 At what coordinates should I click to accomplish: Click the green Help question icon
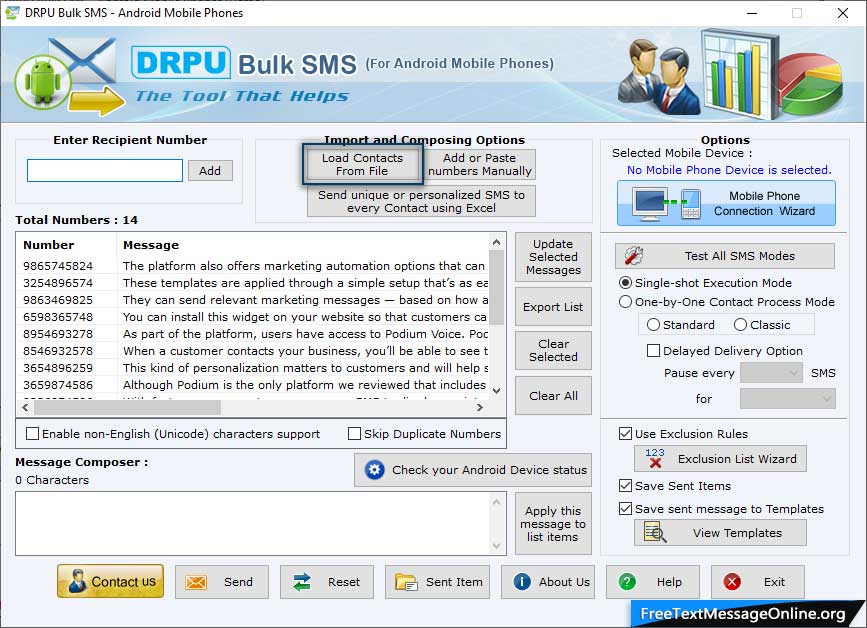[x=627, y=582]
